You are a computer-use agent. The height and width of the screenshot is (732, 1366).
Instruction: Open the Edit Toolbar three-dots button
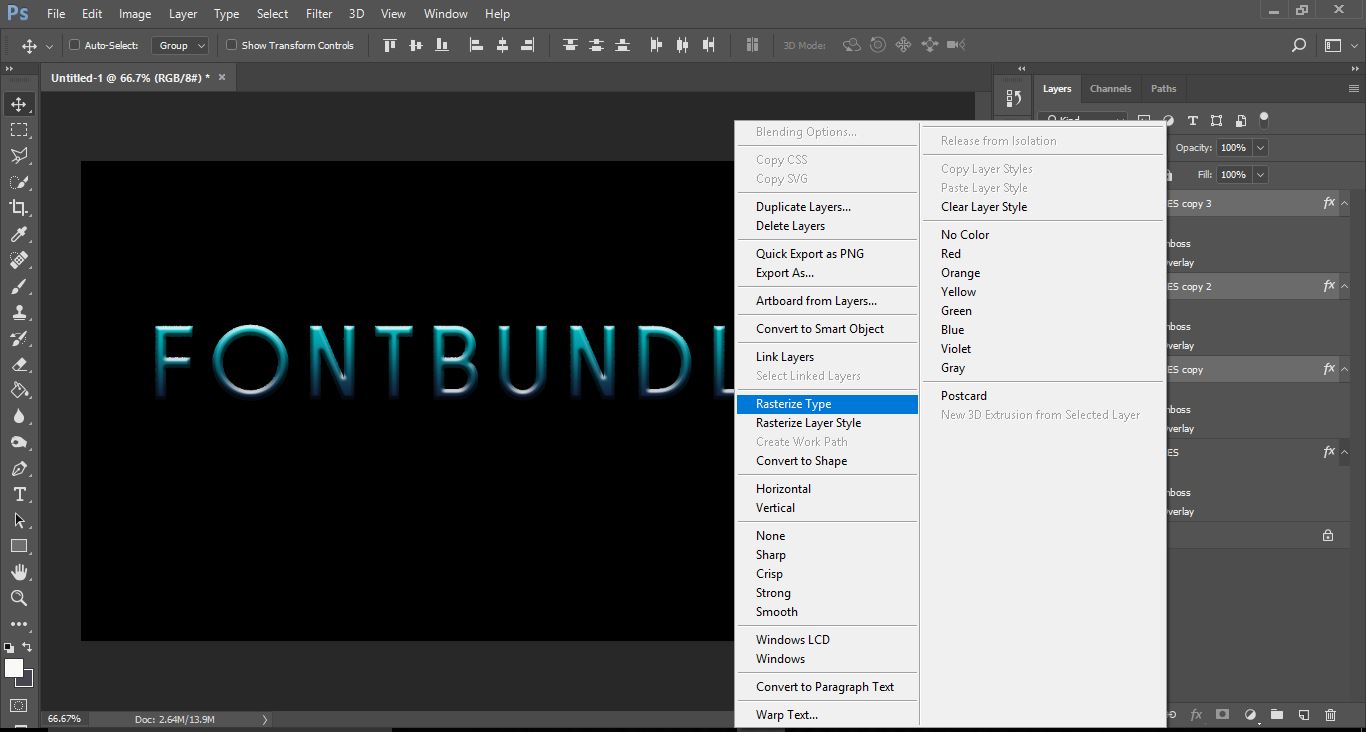pos(19,624)
